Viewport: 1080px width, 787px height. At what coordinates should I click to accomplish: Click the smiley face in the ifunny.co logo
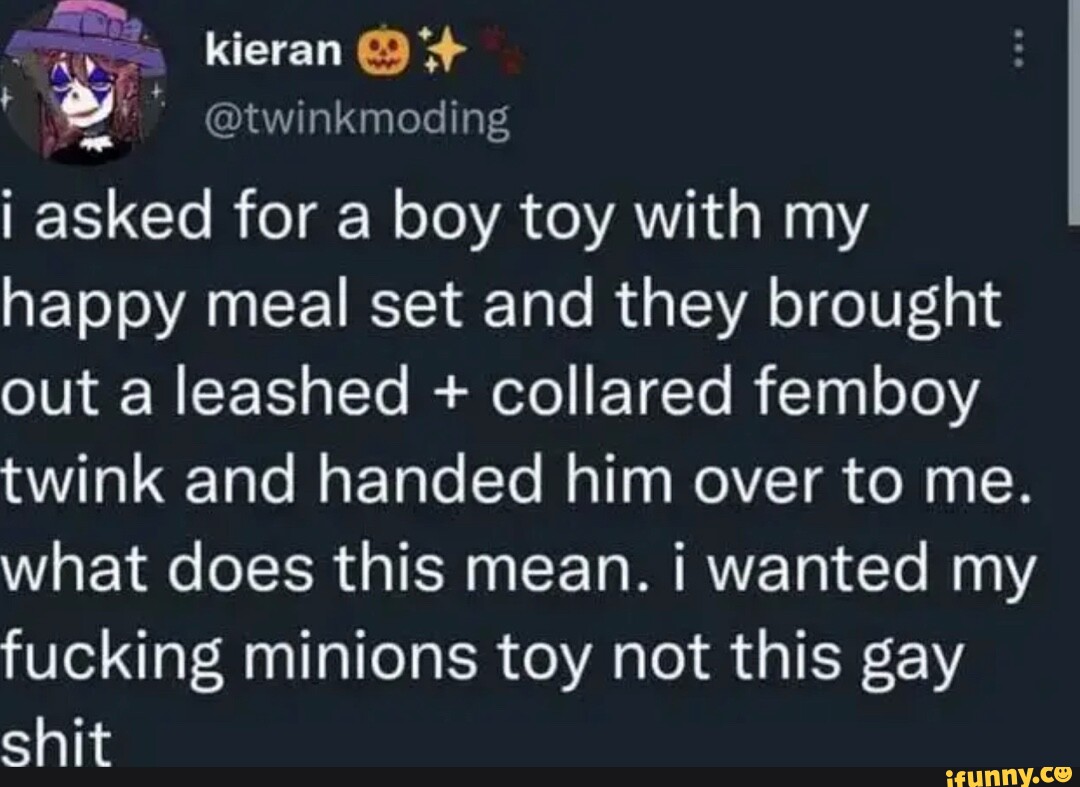click(x=1062, y=773)
